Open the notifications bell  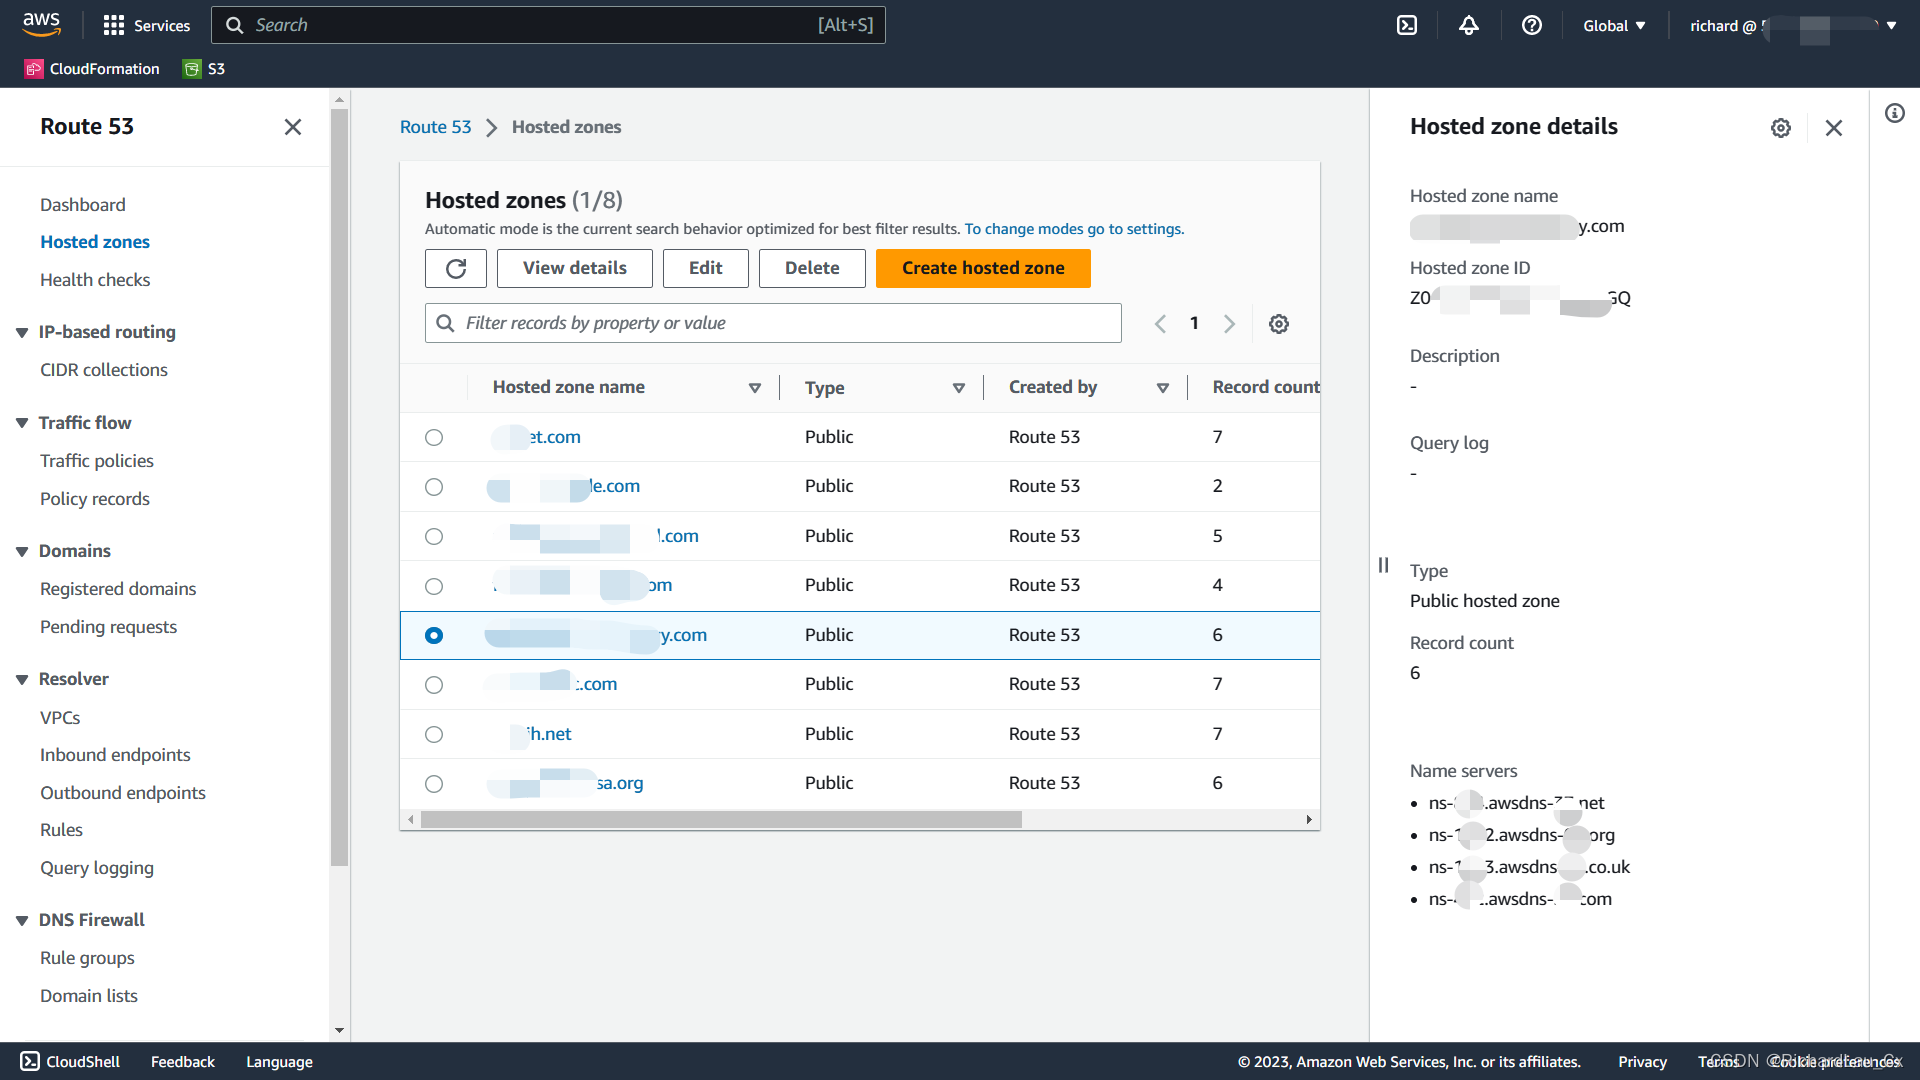(1469, 25)
